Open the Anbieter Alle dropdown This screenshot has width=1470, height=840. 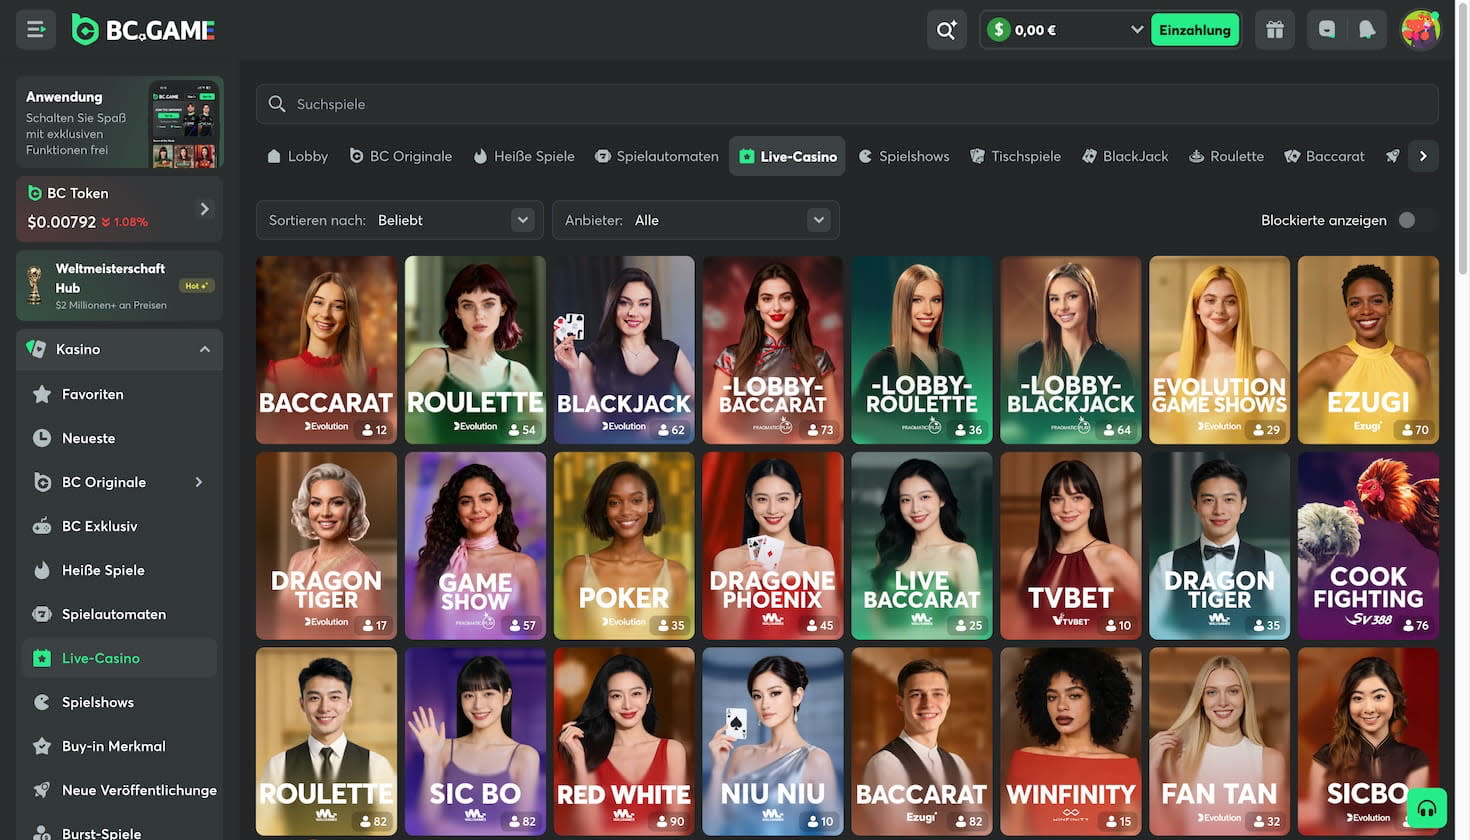click(x=696, y=220)
